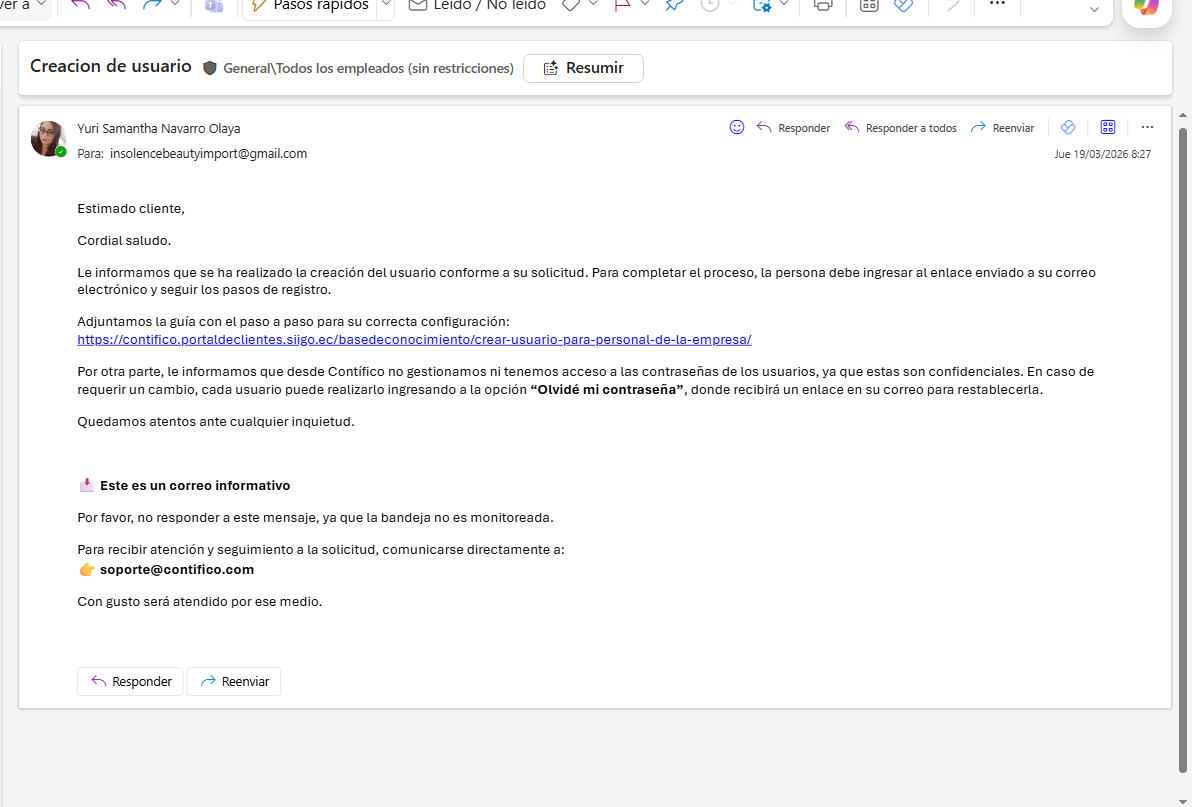Screen dimensions: 1192x807
Task: Expand the rules icon dropdown arrow
Action: (784, 5)
